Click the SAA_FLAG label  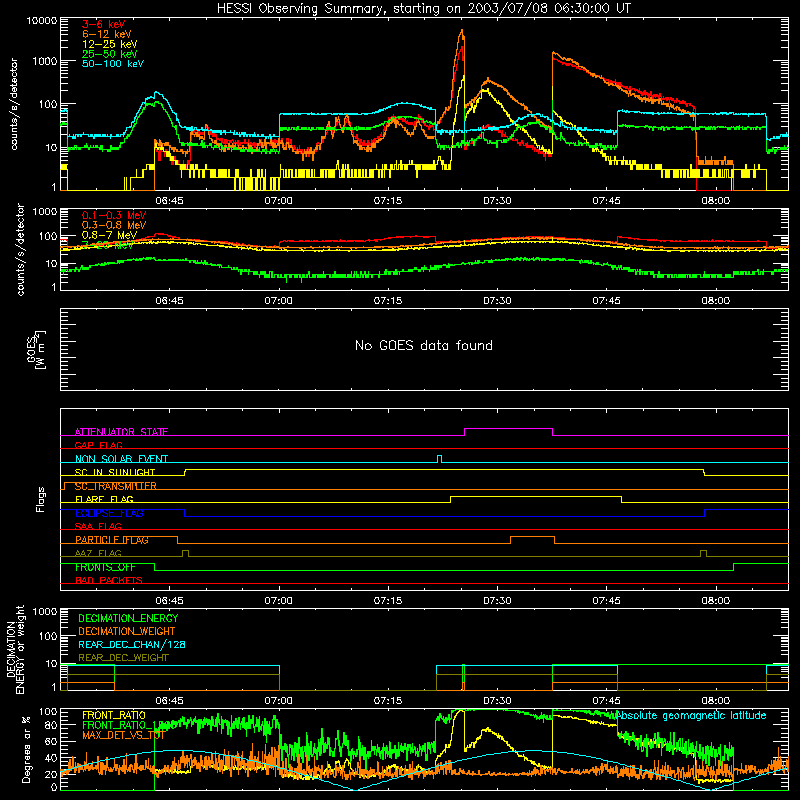(98, 526)
